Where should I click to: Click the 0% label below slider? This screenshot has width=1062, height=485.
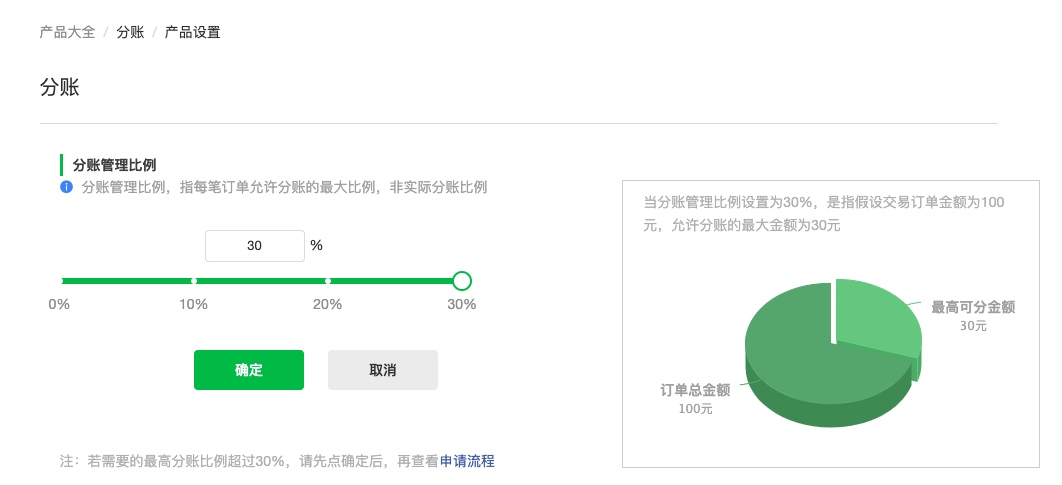click(x=59, y=305)
